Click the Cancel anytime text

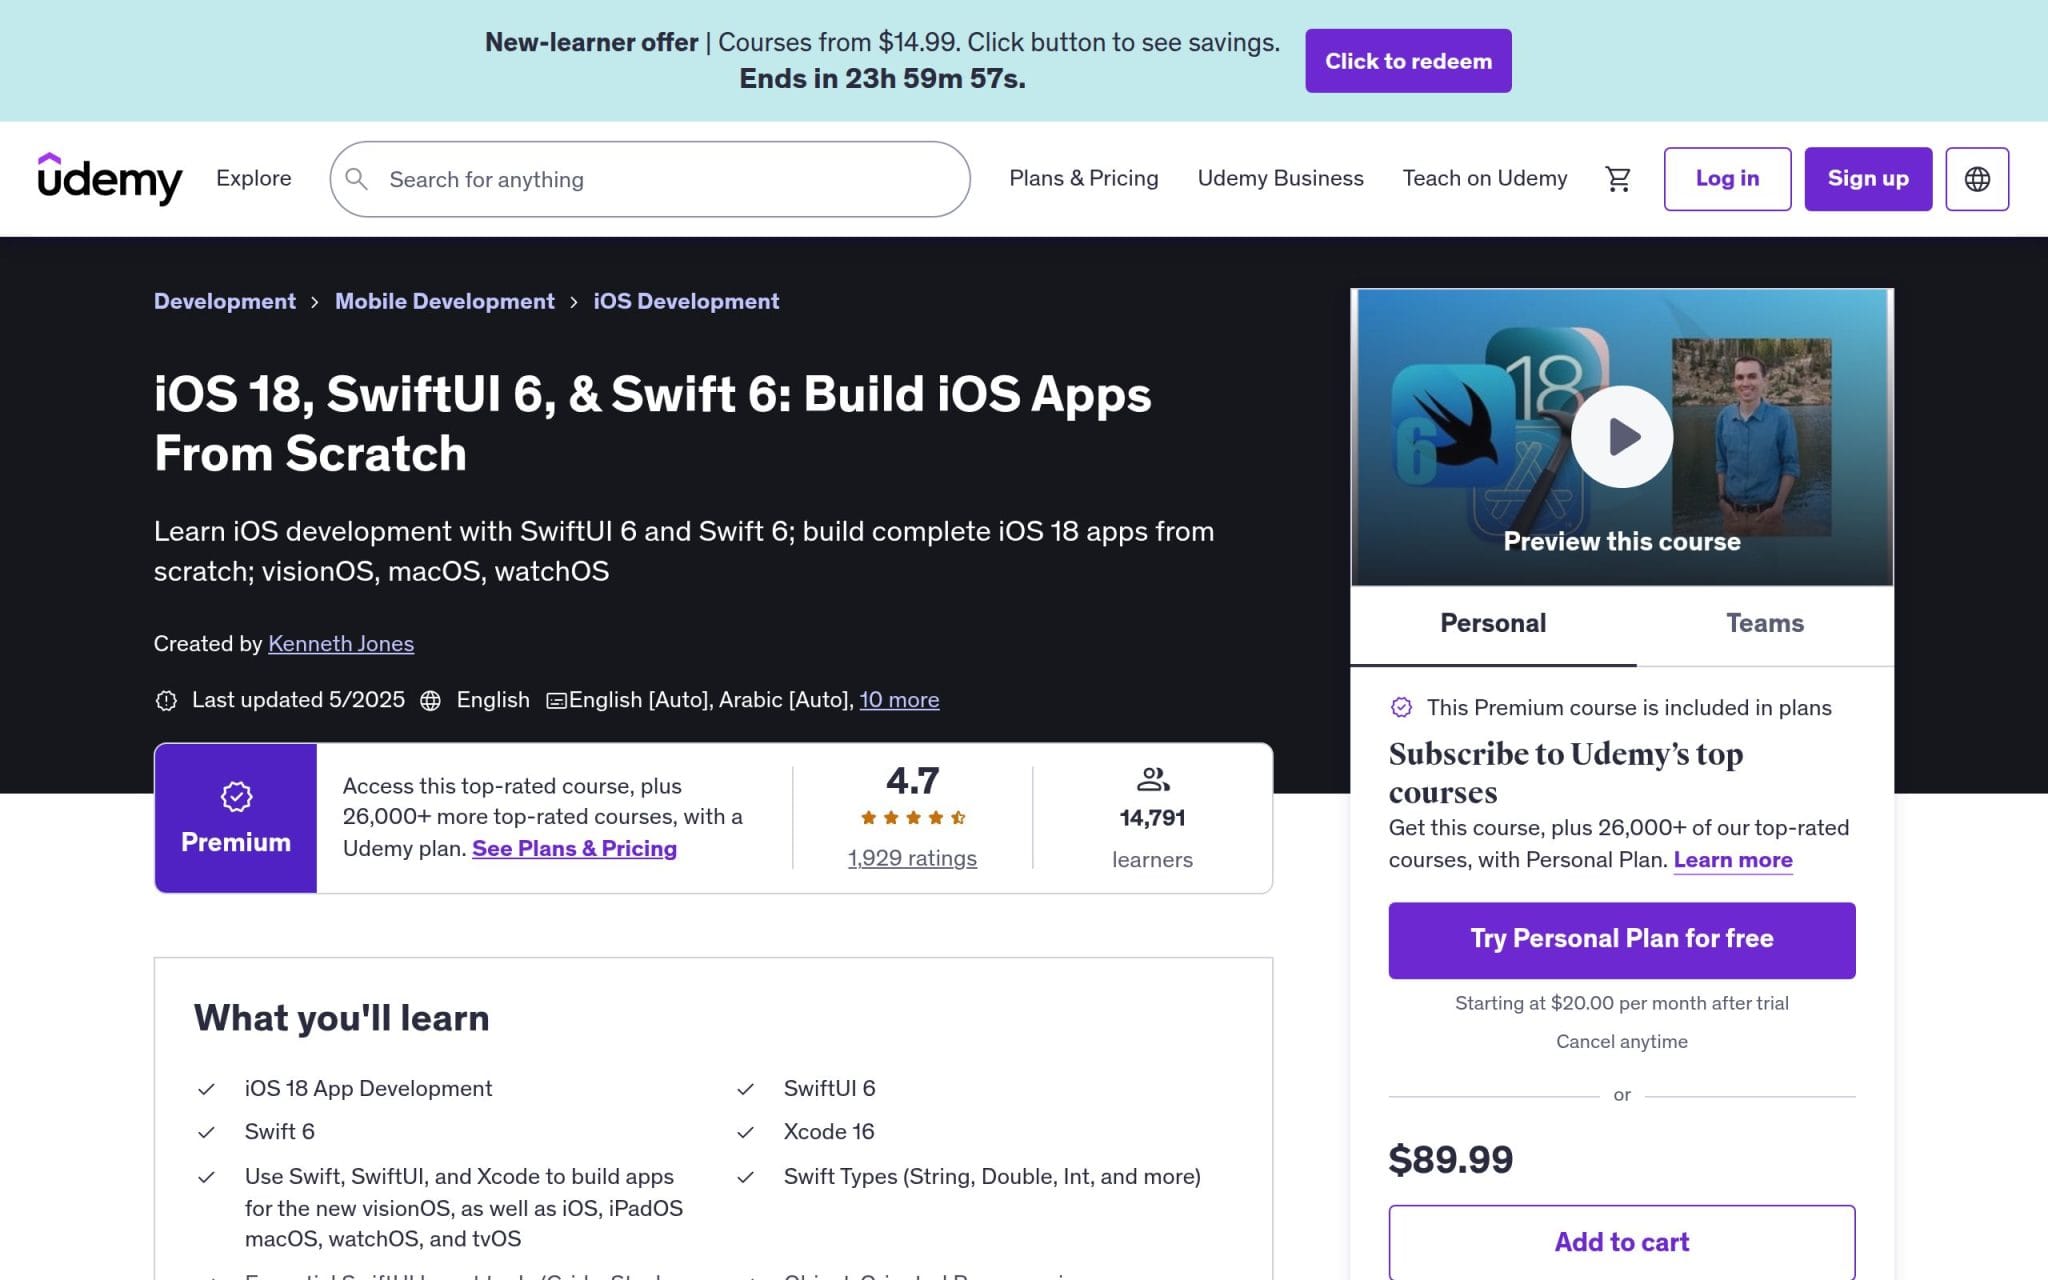coord(1621,1042)
